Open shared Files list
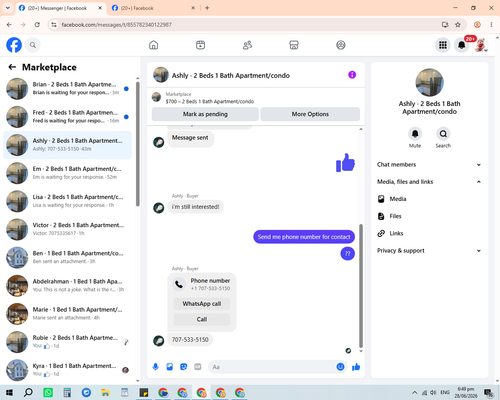 429,216
